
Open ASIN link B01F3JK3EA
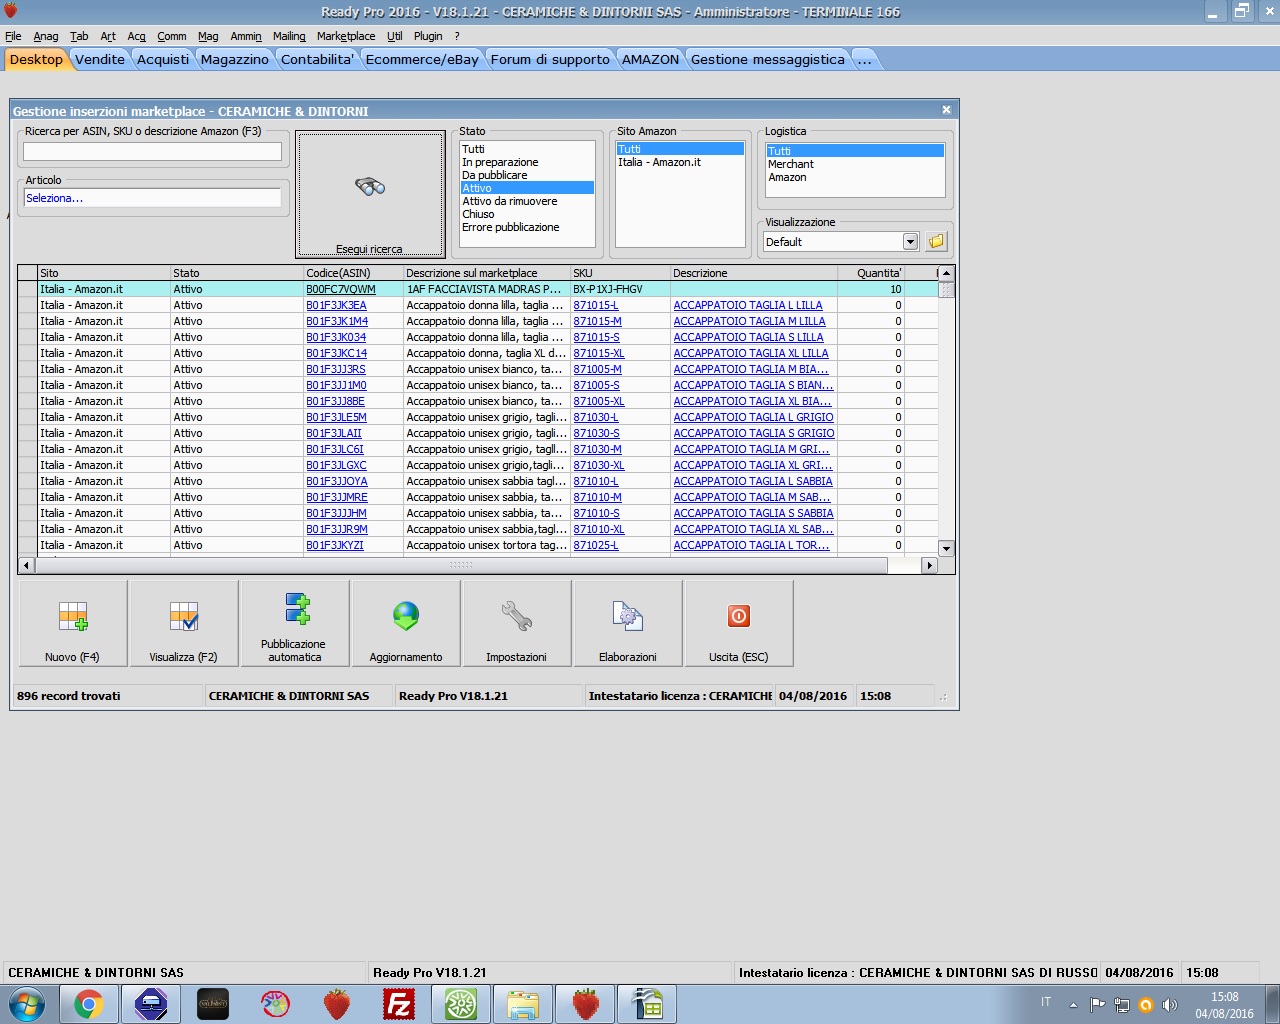coord(336,305)
